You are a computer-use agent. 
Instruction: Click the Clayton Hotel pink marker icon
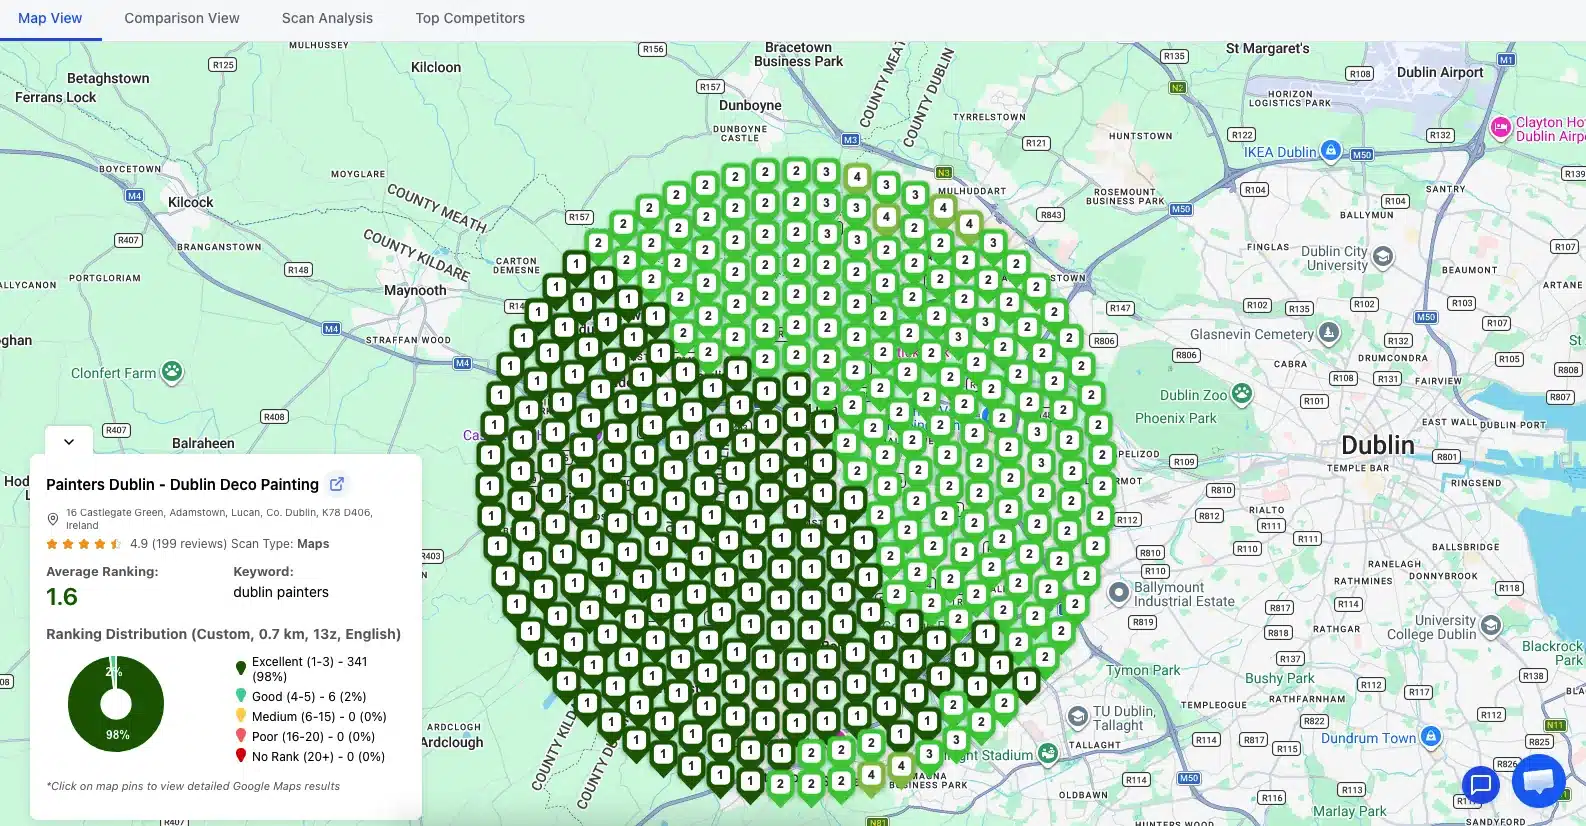1500,127
